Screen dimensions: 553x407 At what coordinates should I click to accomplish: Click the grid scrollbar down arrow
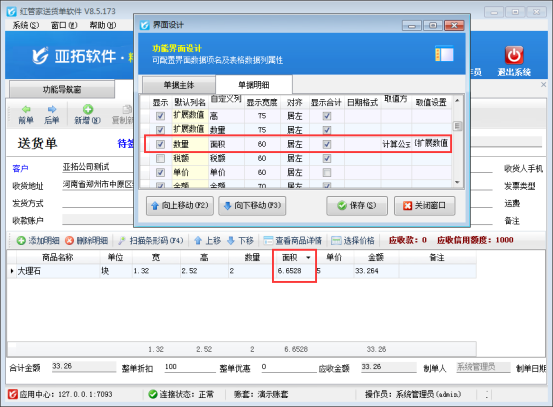[x=457, y=182]
